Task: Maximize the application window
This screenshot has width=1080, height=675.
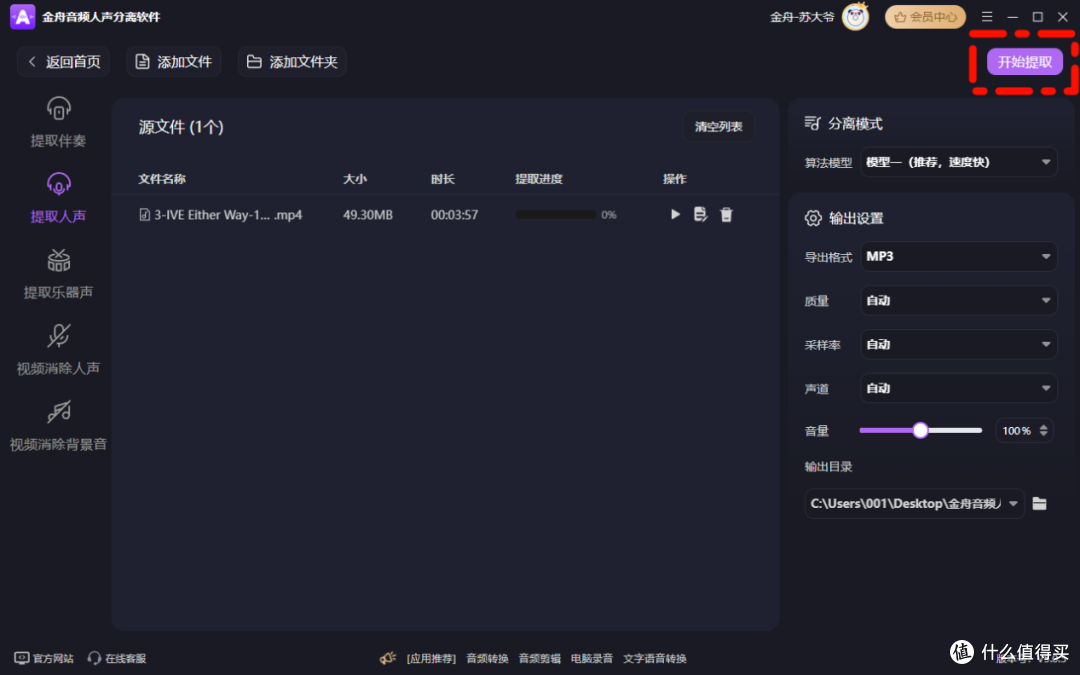Action: [1038, 17]
